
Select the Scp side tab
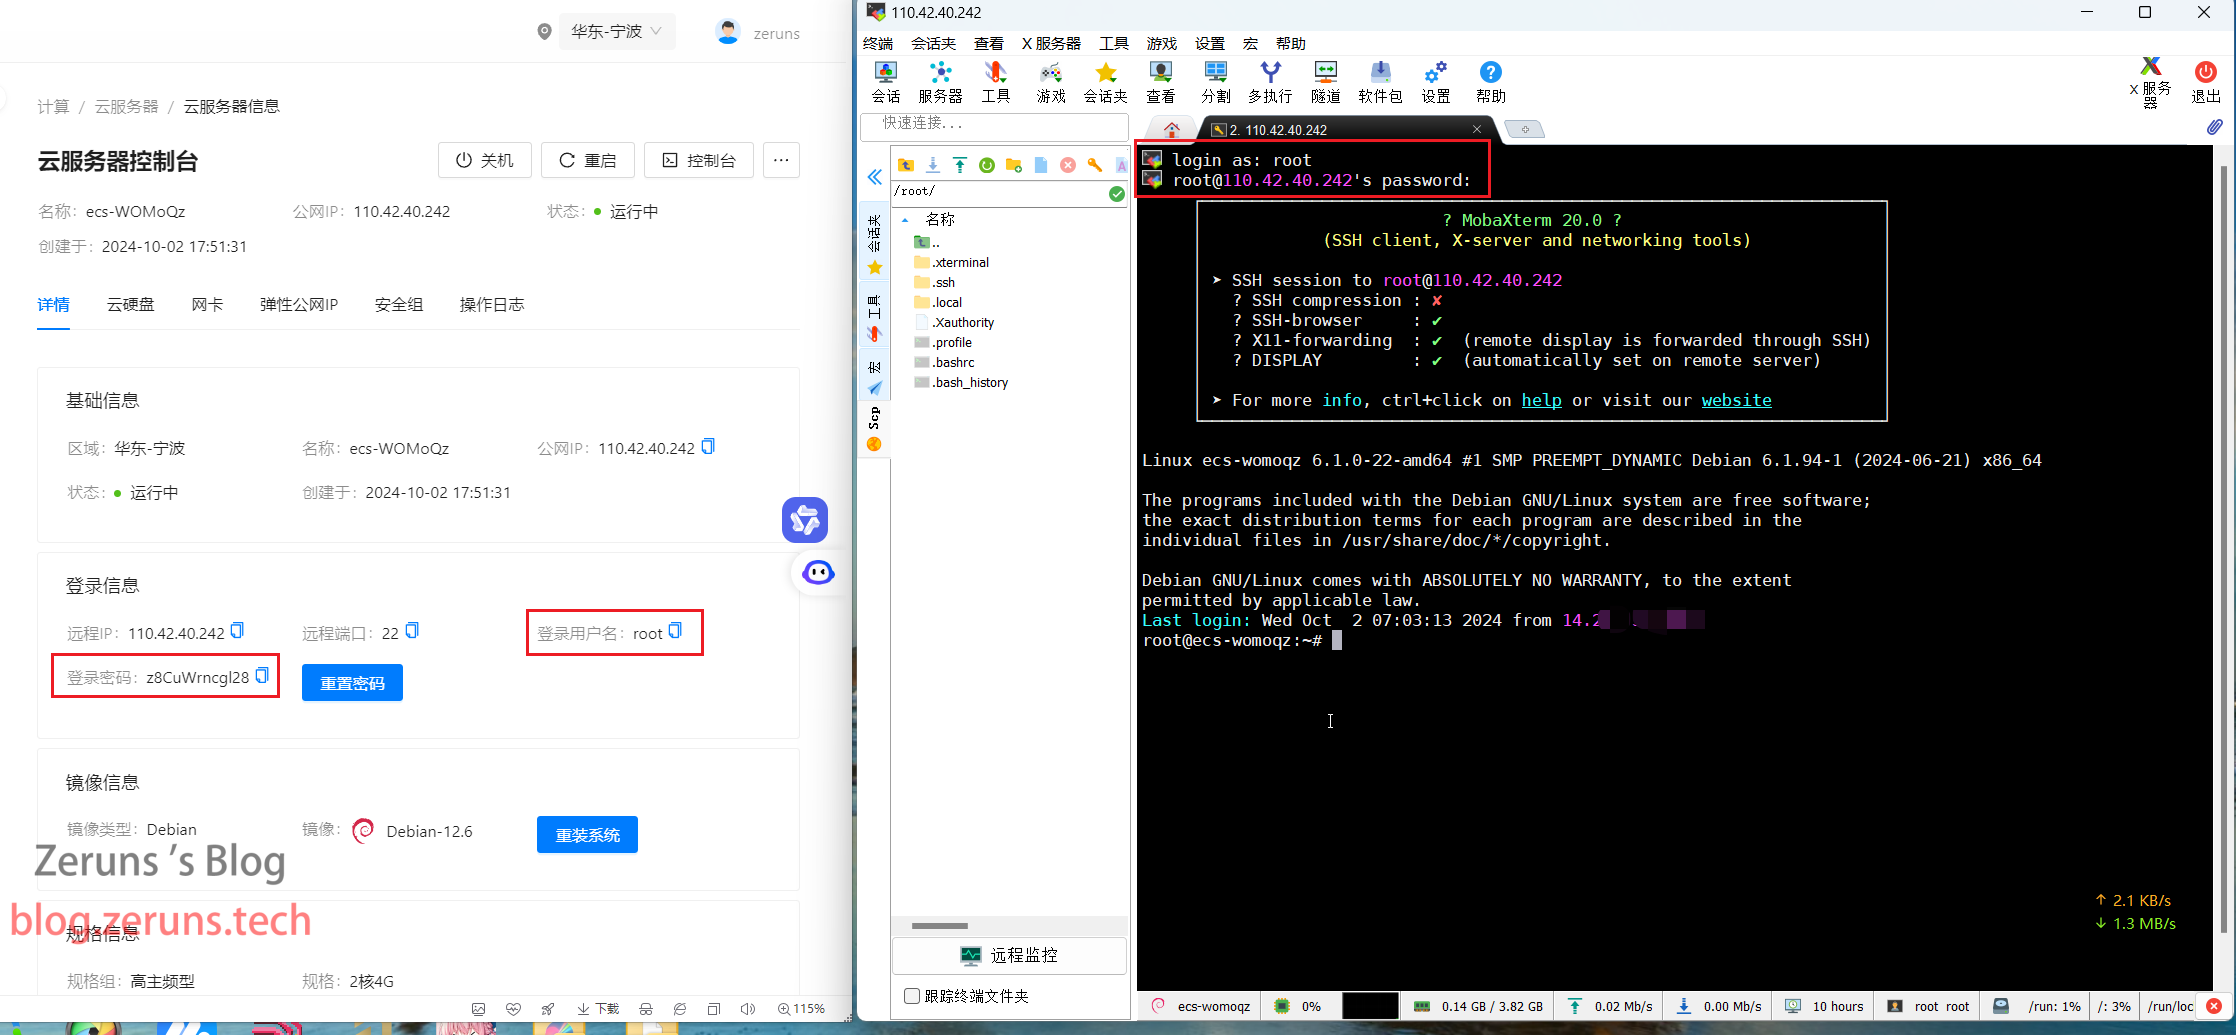(x=874, y=428)
